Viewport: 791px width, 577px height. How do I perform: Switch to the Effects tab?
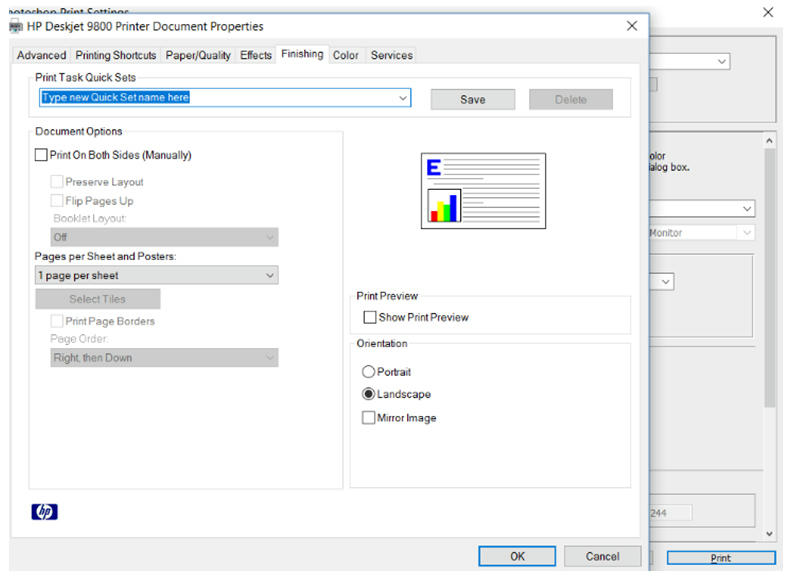click(x=256, y=55)
